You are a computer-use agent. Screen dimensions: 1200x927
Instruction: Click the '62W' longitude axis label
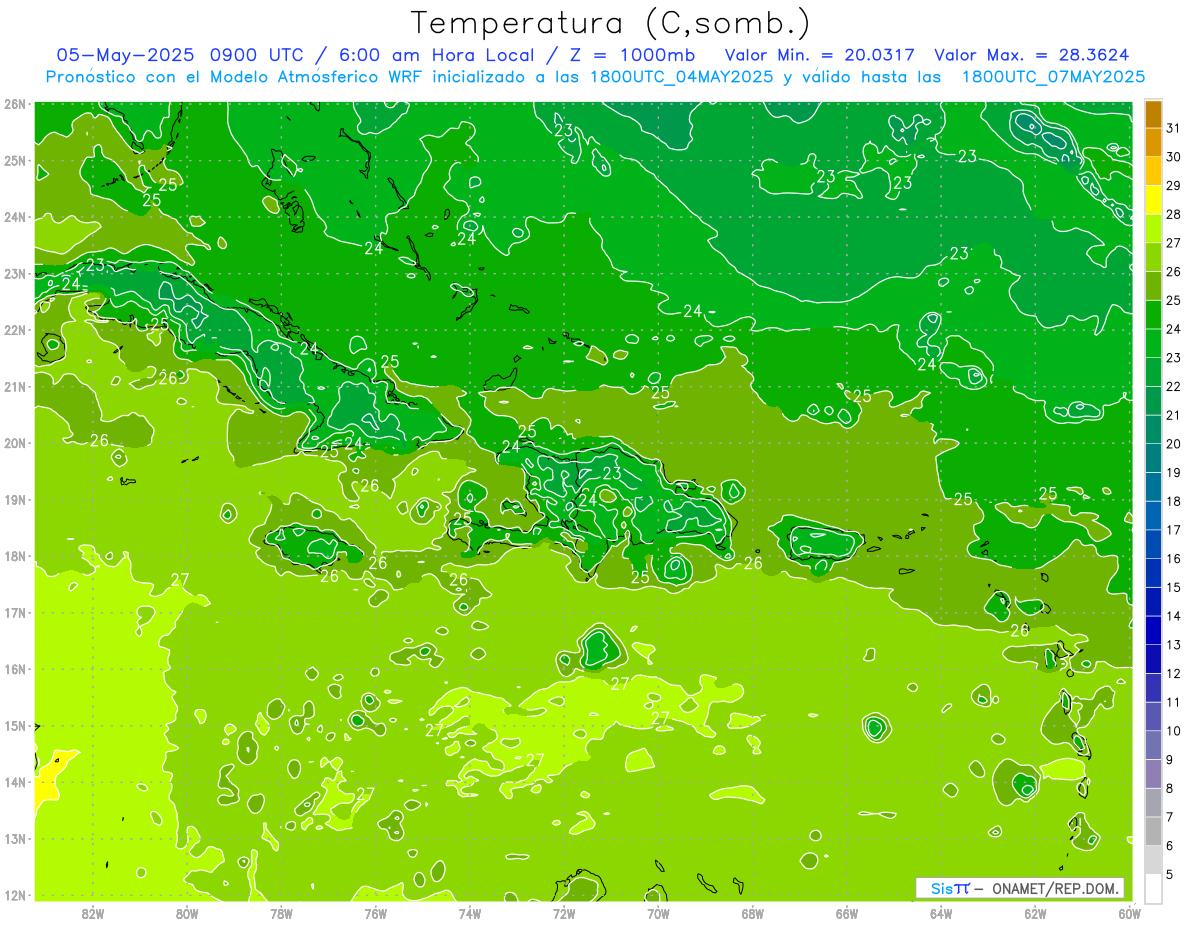pos(1035,912)
